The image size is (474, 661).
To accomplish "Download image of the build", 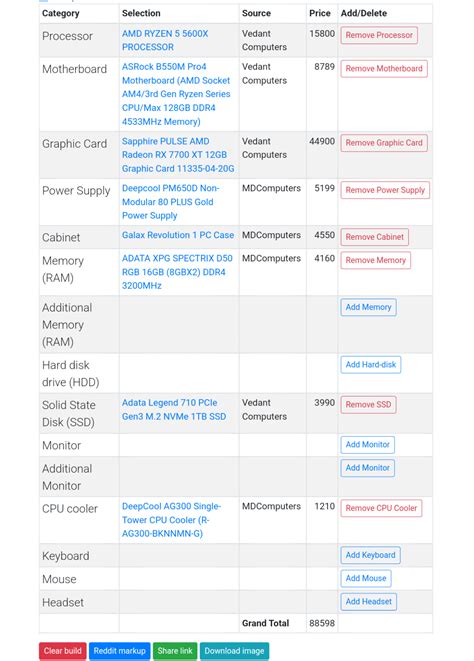I will (234, 651).
